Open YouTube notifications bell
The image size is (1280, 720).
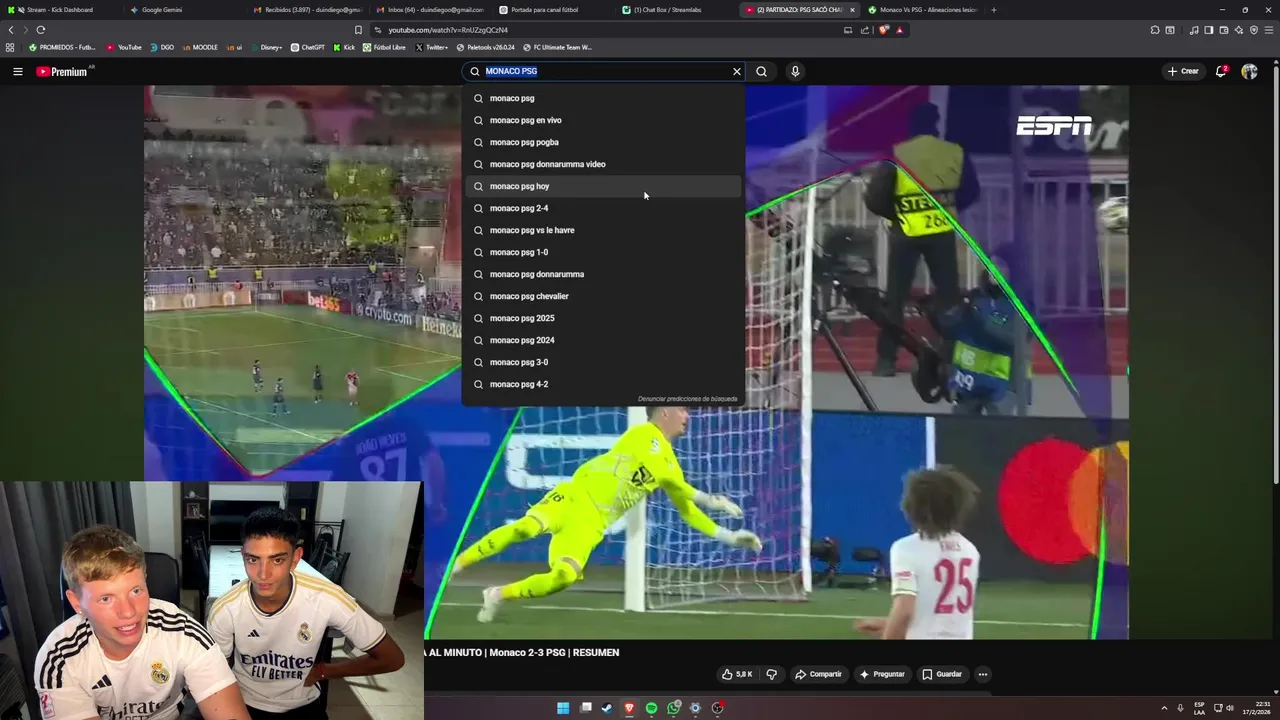point(1221,71)
